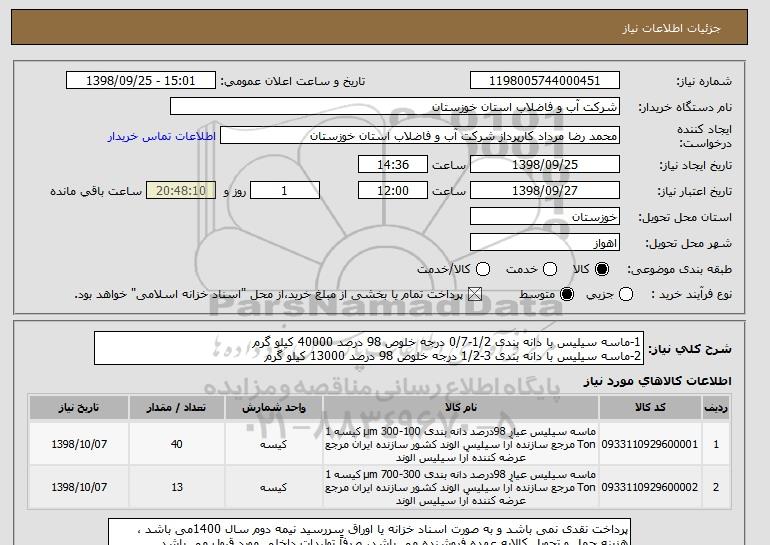The image size is (770, 545).
Task: Select the کالا radio button
Action: 602,269
